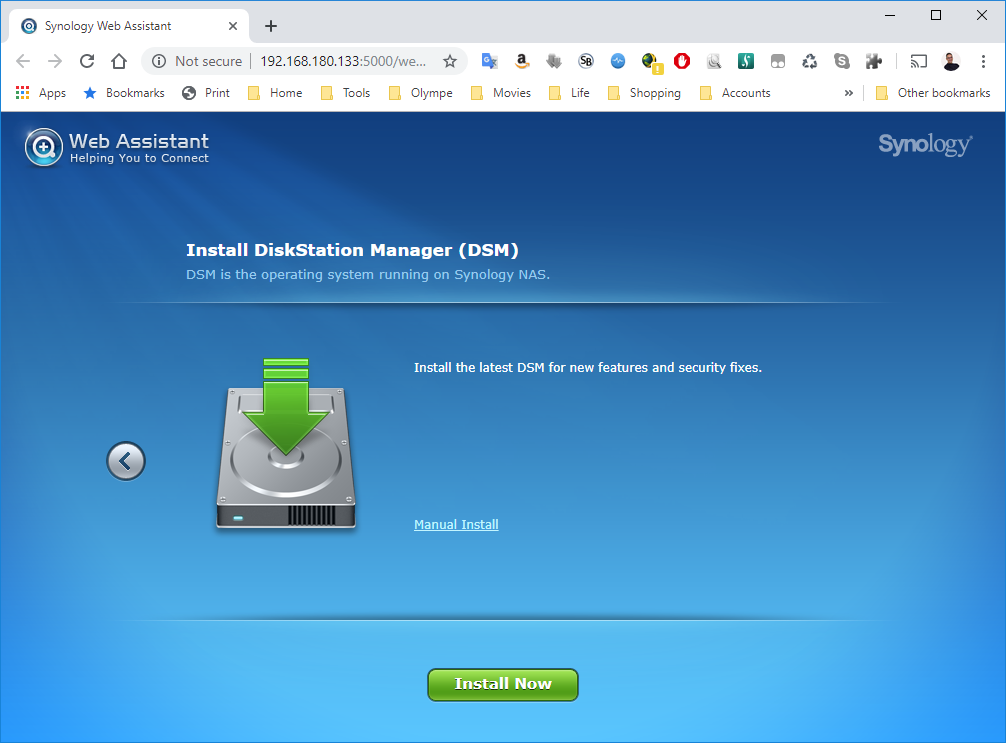Open the Chrome profile avatar

951,61
